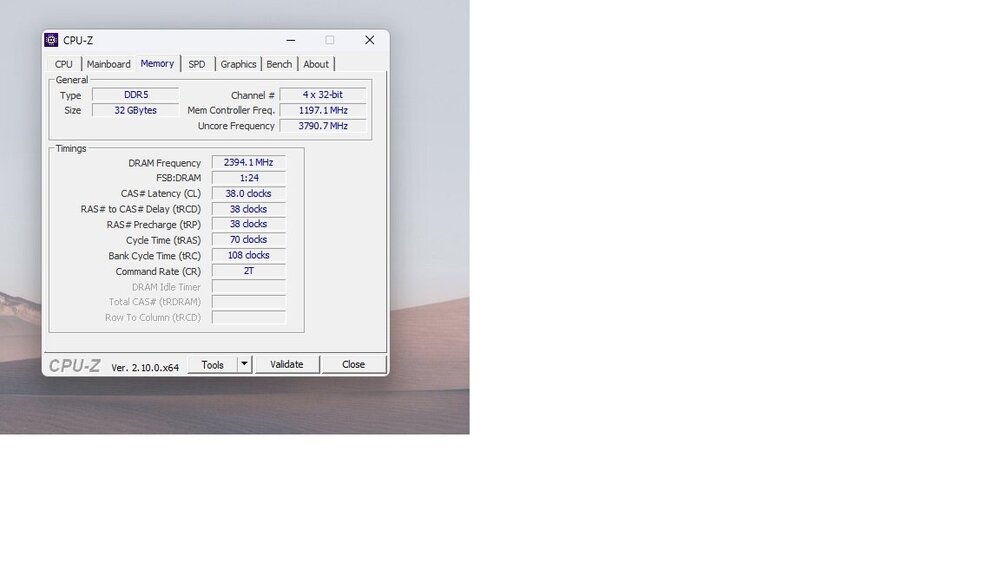Close CPU-Z using title bar X
Screen dimensions: 1000x562
[x=369, y=40]
